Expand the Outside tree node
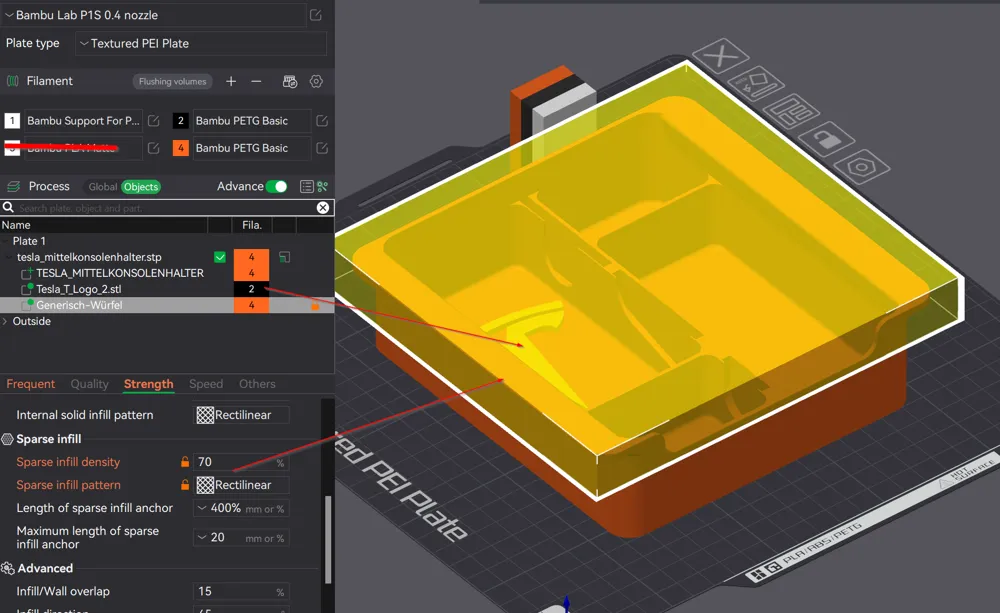The height and width of the screenshot is (613, 1000). pyautogui.click(x=5, y=321)
